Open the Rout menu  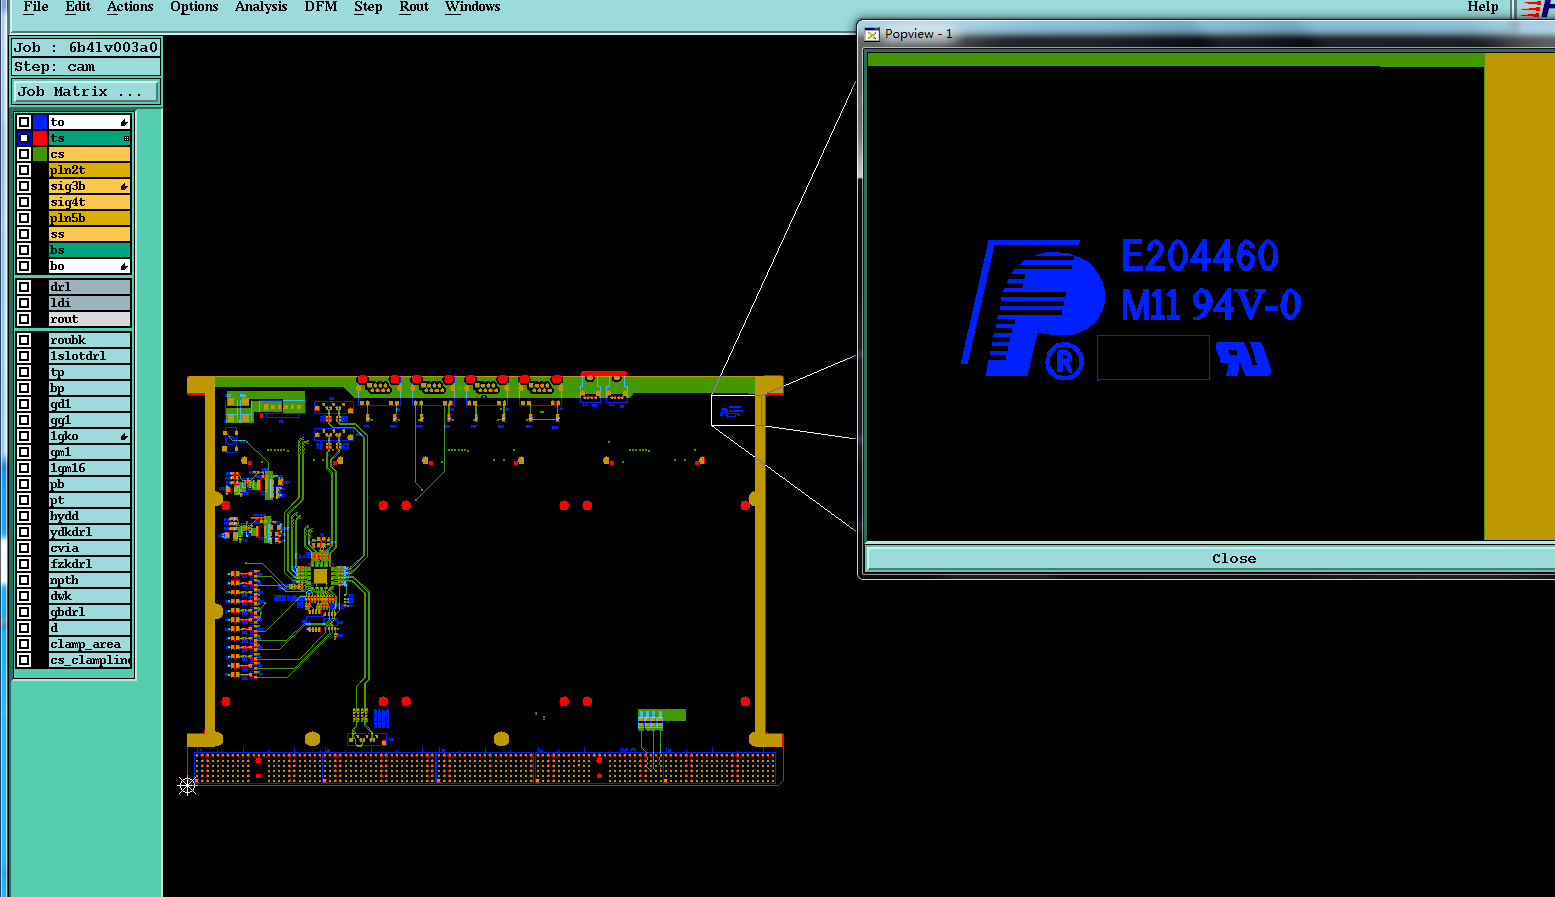(414, 7)
